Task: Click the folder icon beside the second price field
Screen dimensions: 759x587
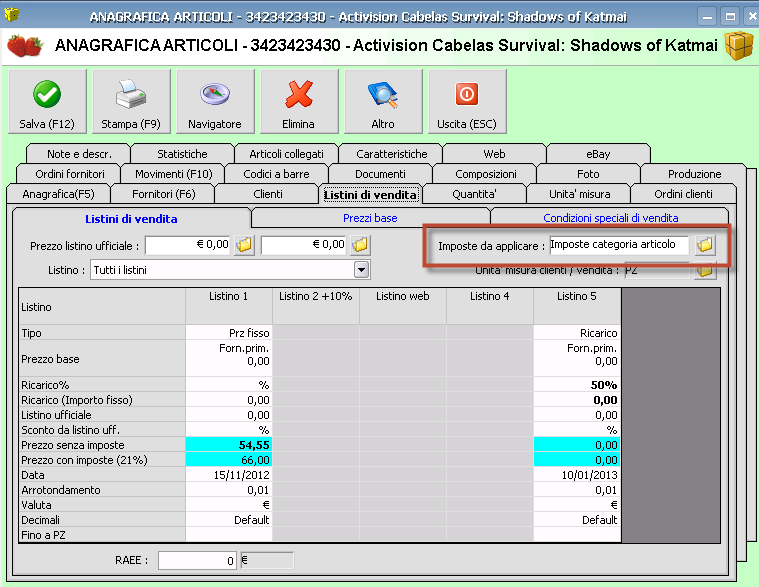Action: (x=360, y=245)
